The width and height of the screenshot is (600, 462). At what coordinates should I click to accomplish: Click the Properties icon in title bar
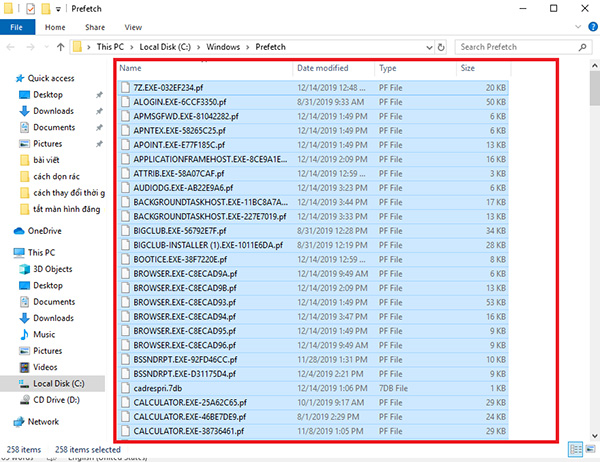pyautogui.click(x=31, y=8)
